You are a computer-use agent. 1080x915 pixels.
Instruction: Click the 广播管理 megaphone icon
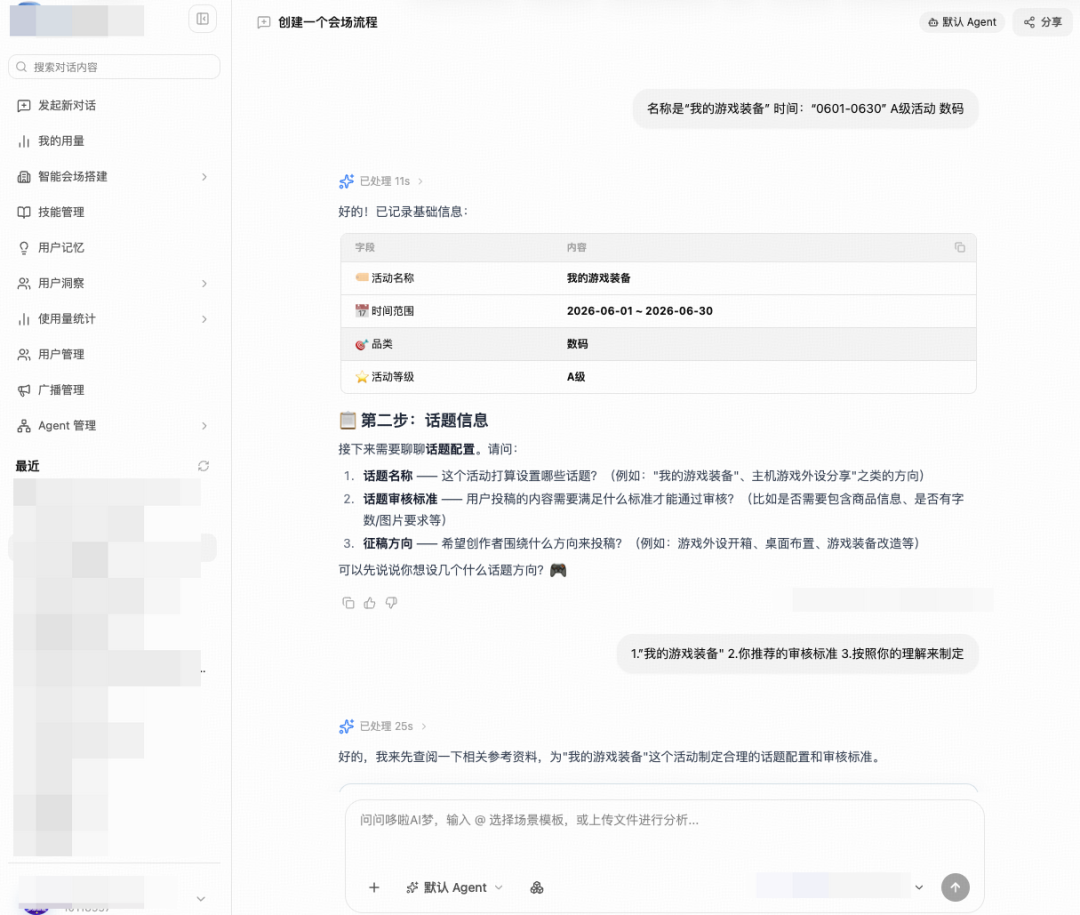23,390
